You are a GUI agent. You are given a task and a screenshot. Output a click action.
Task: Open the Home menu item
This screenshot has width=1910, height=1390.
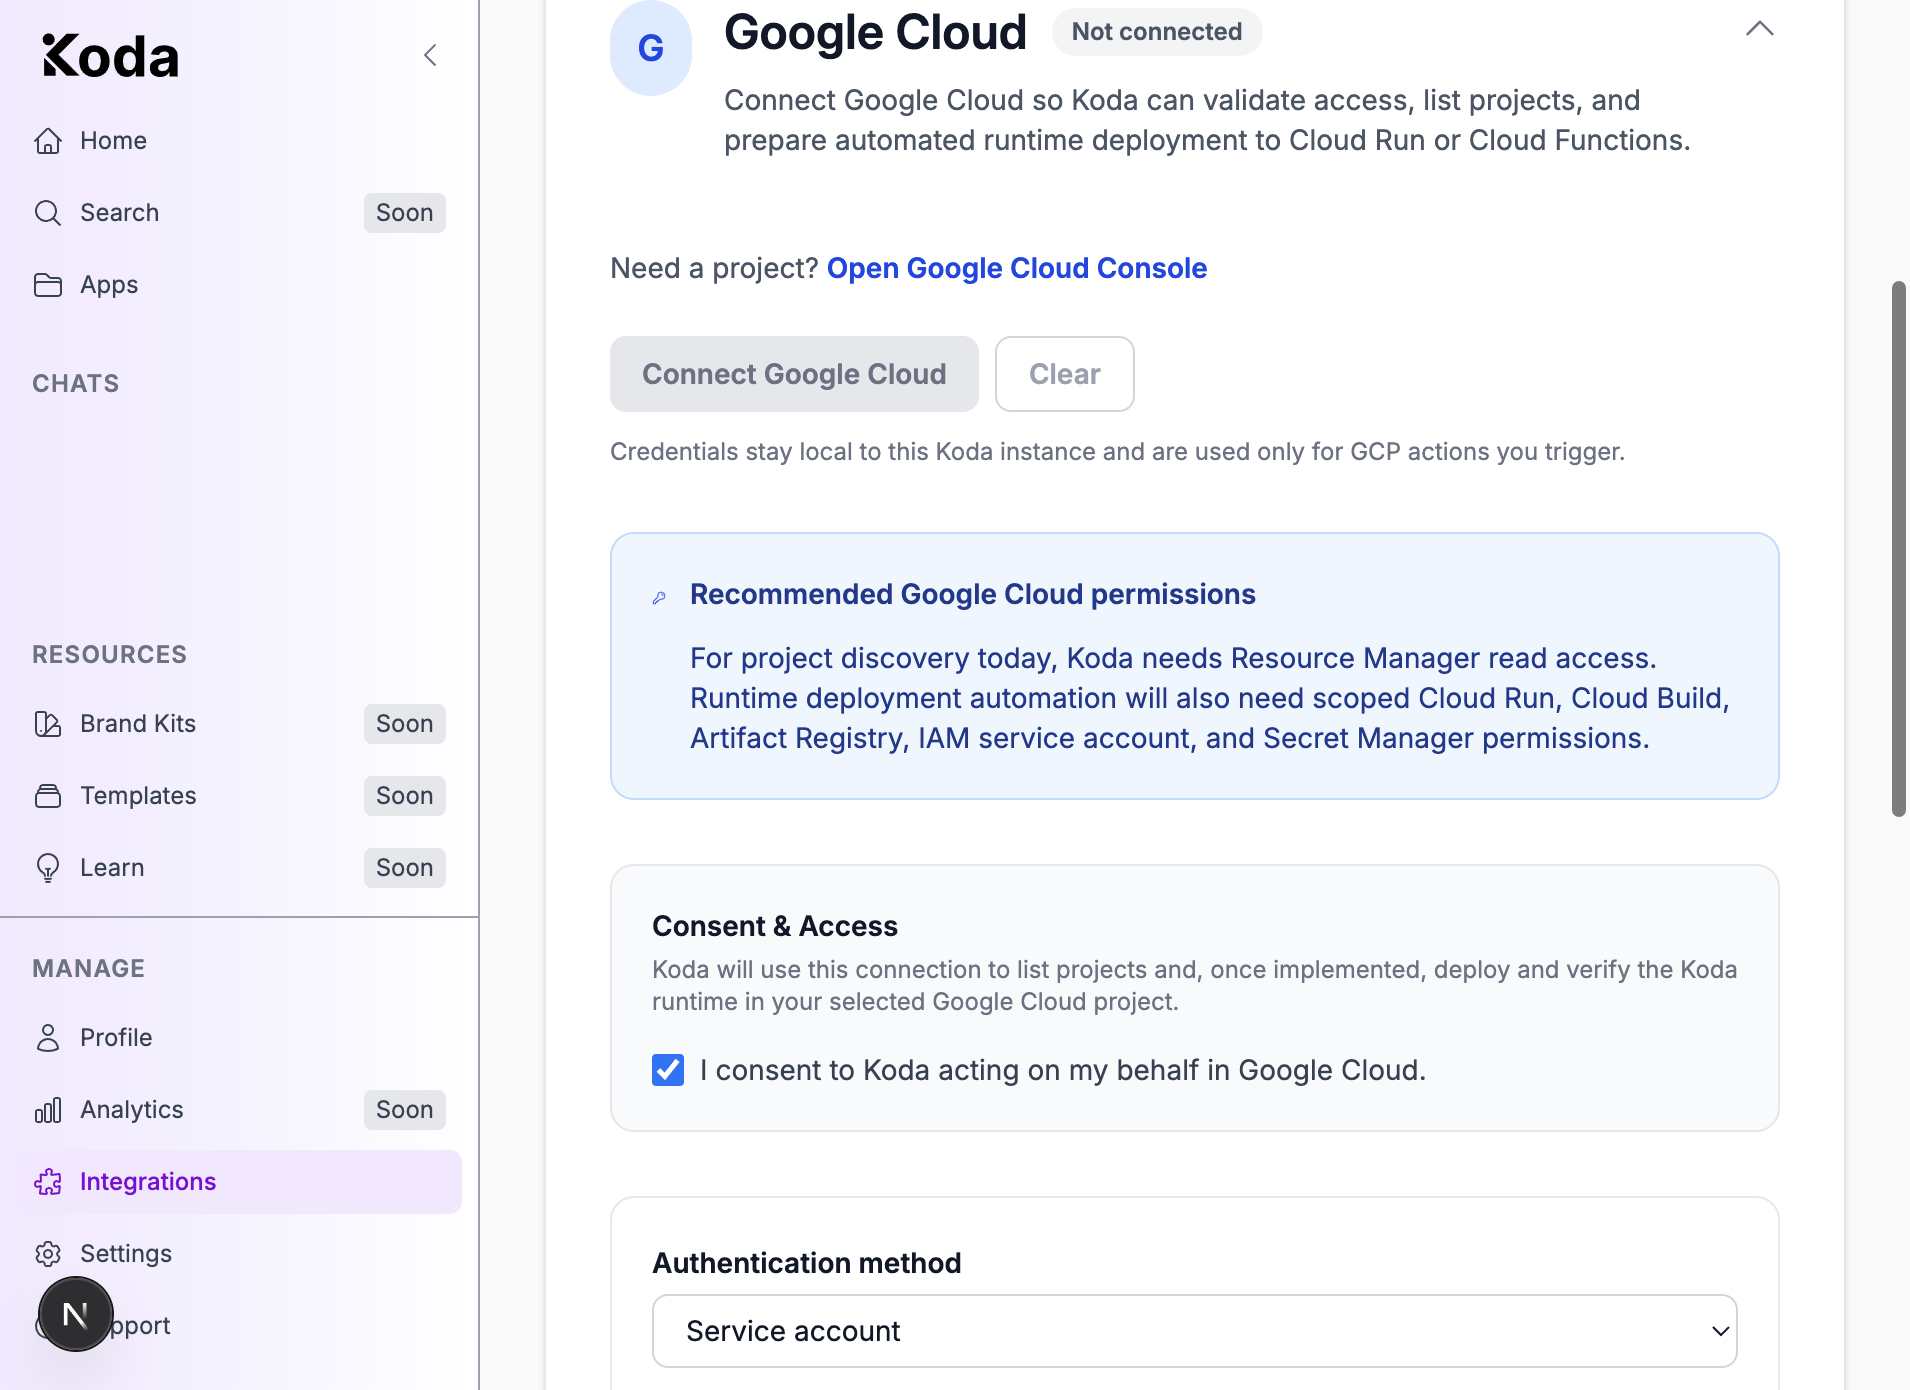point(238,141)
